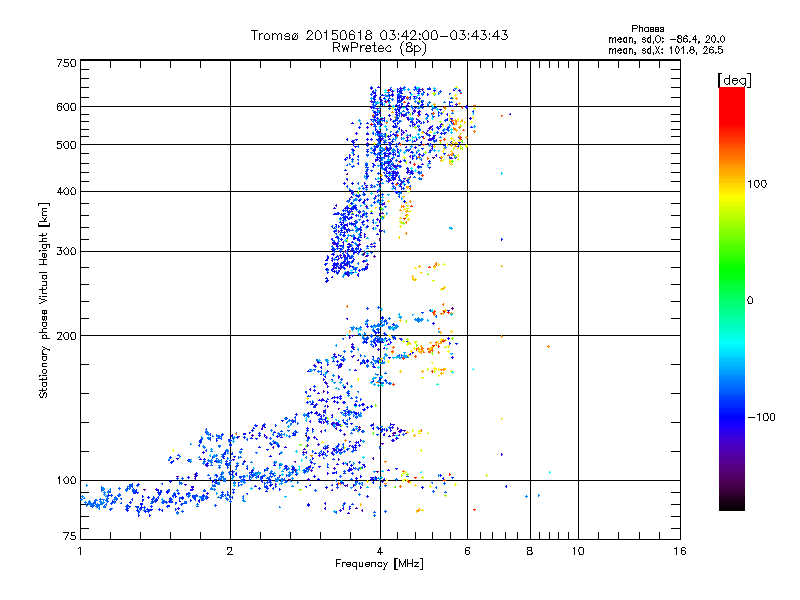Select the "mean, sd,O: -86.4, 20.0" line
The image size is (800, 600).
point(666,39)
